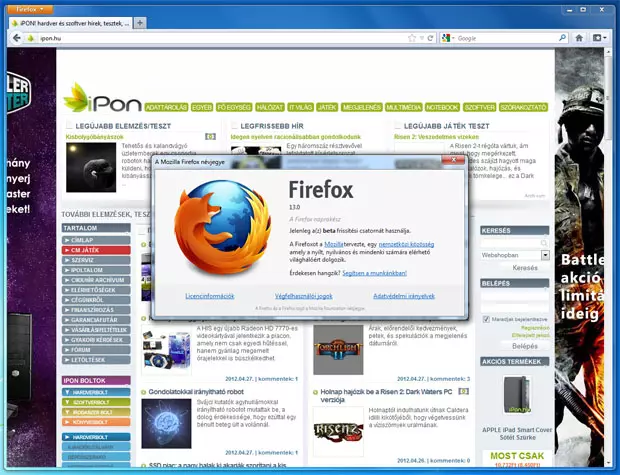
Task: Open FÓRUM in the sidebar
Action: pos(96,350)
